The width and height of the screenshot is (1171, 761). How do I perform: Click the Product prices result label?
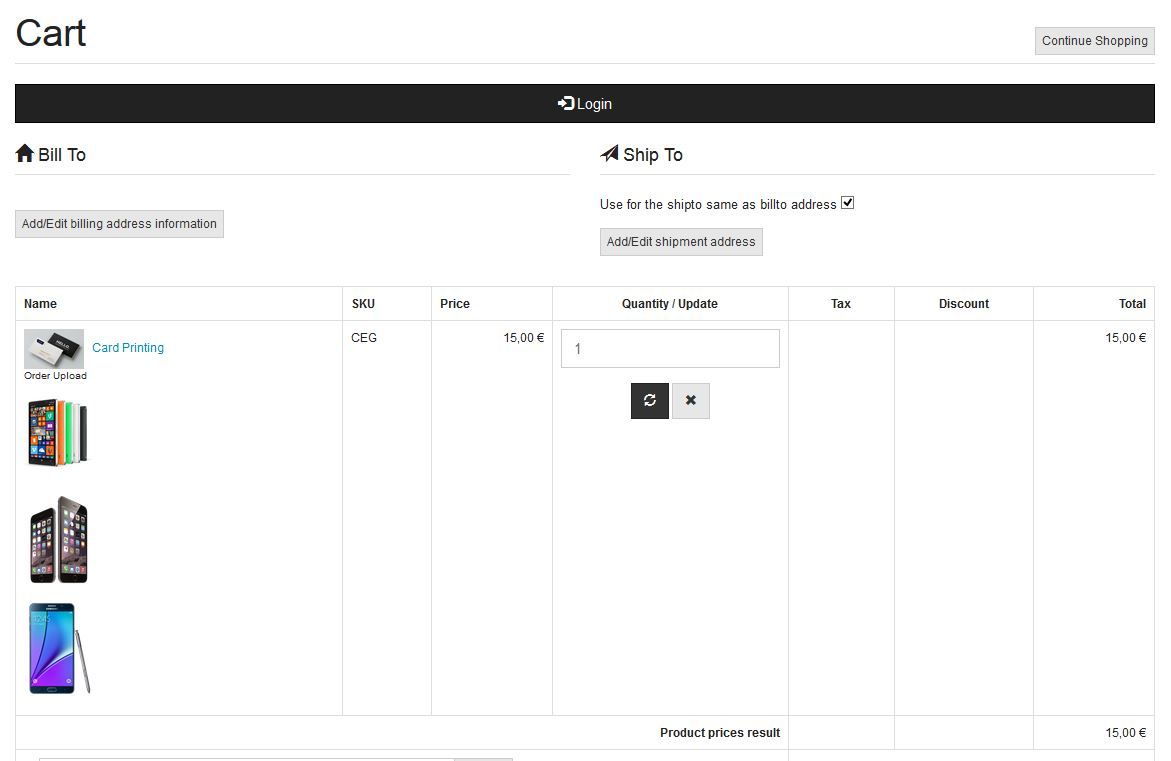coord(720,733)
